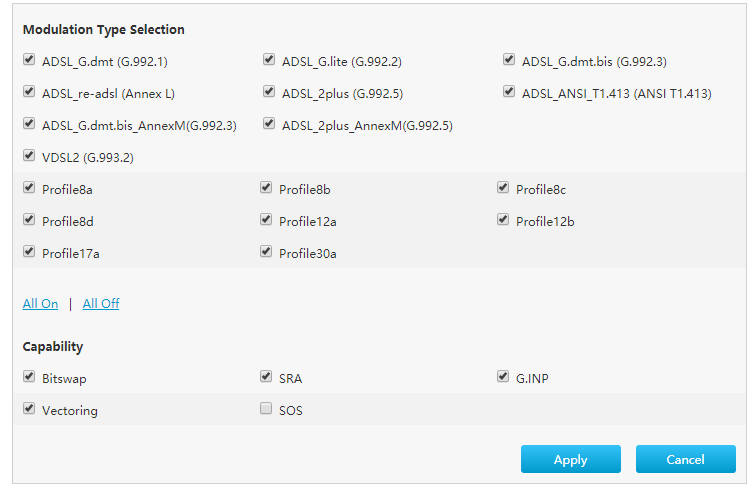Uncheck ADSL_G.dmt.bis_AnnexM(G.992.3)

(x=29, y=124)
